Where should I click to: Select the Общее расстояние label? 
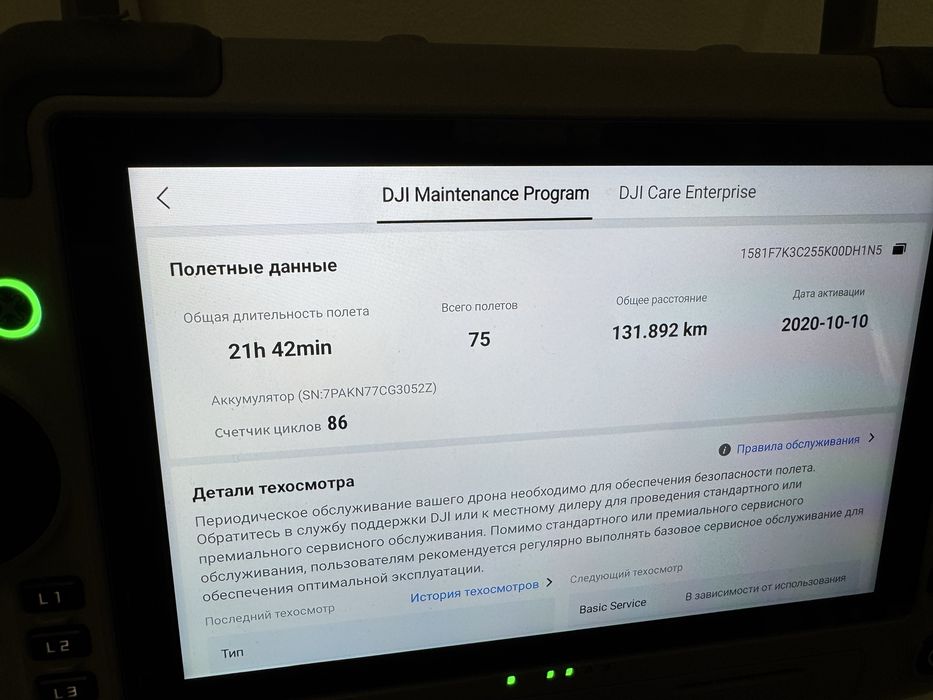661,299
